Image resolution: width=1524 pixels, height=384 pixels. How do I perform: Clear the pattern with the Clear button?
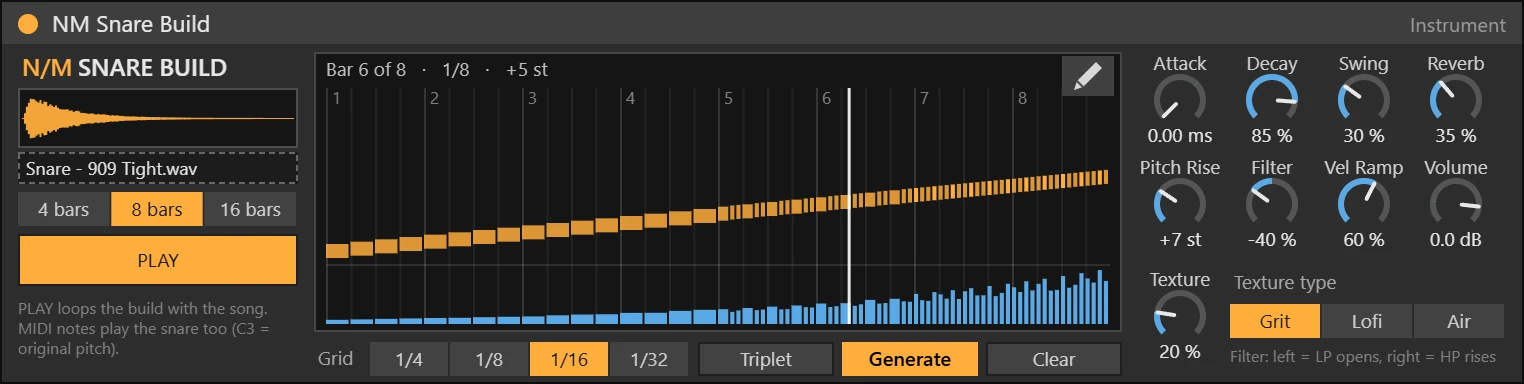click(1054, 360)
